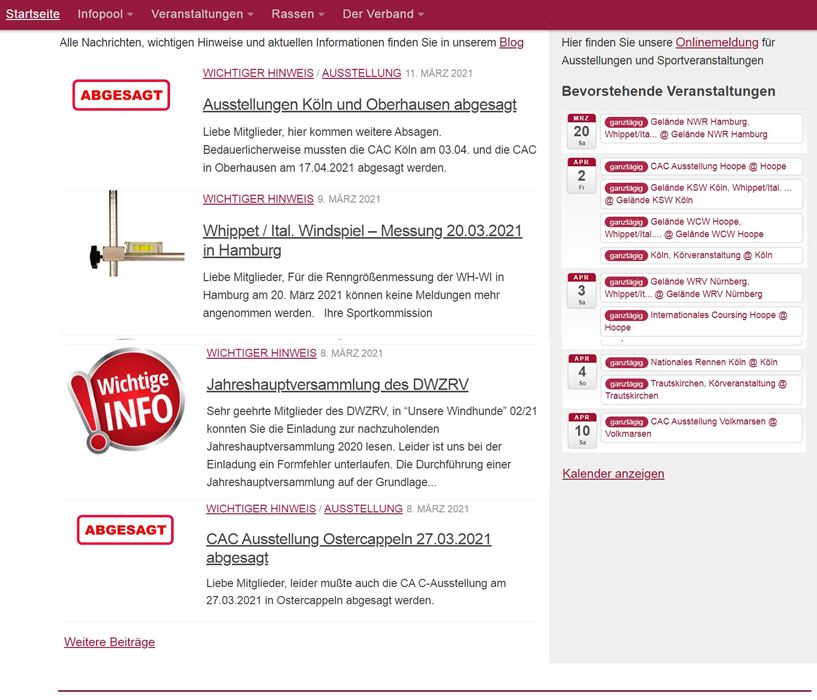Image resolution: width=817 pixels, height=700 pixels.
Task: Click the ABGESAGT image for Ostercappeln
Action: coord(125,530)
